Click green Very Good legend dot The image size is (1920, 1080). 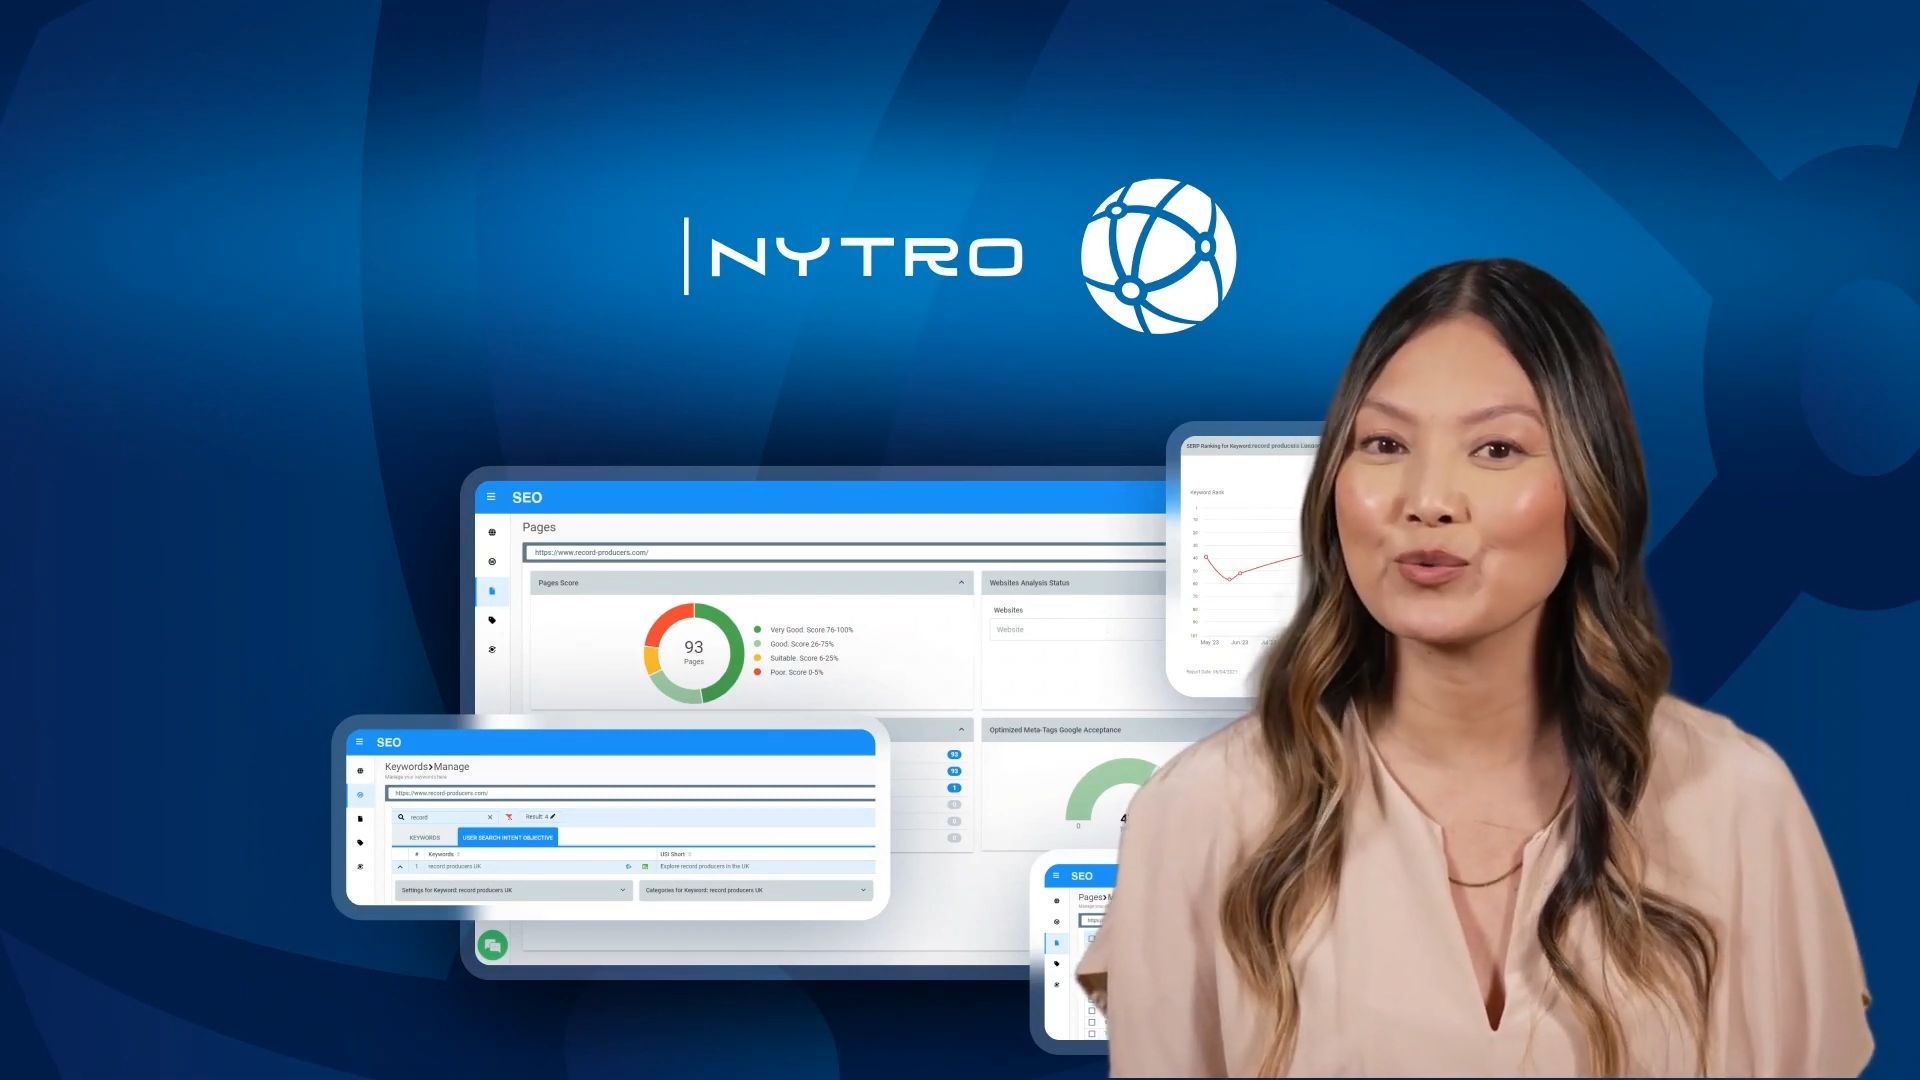tap(757, 630)
